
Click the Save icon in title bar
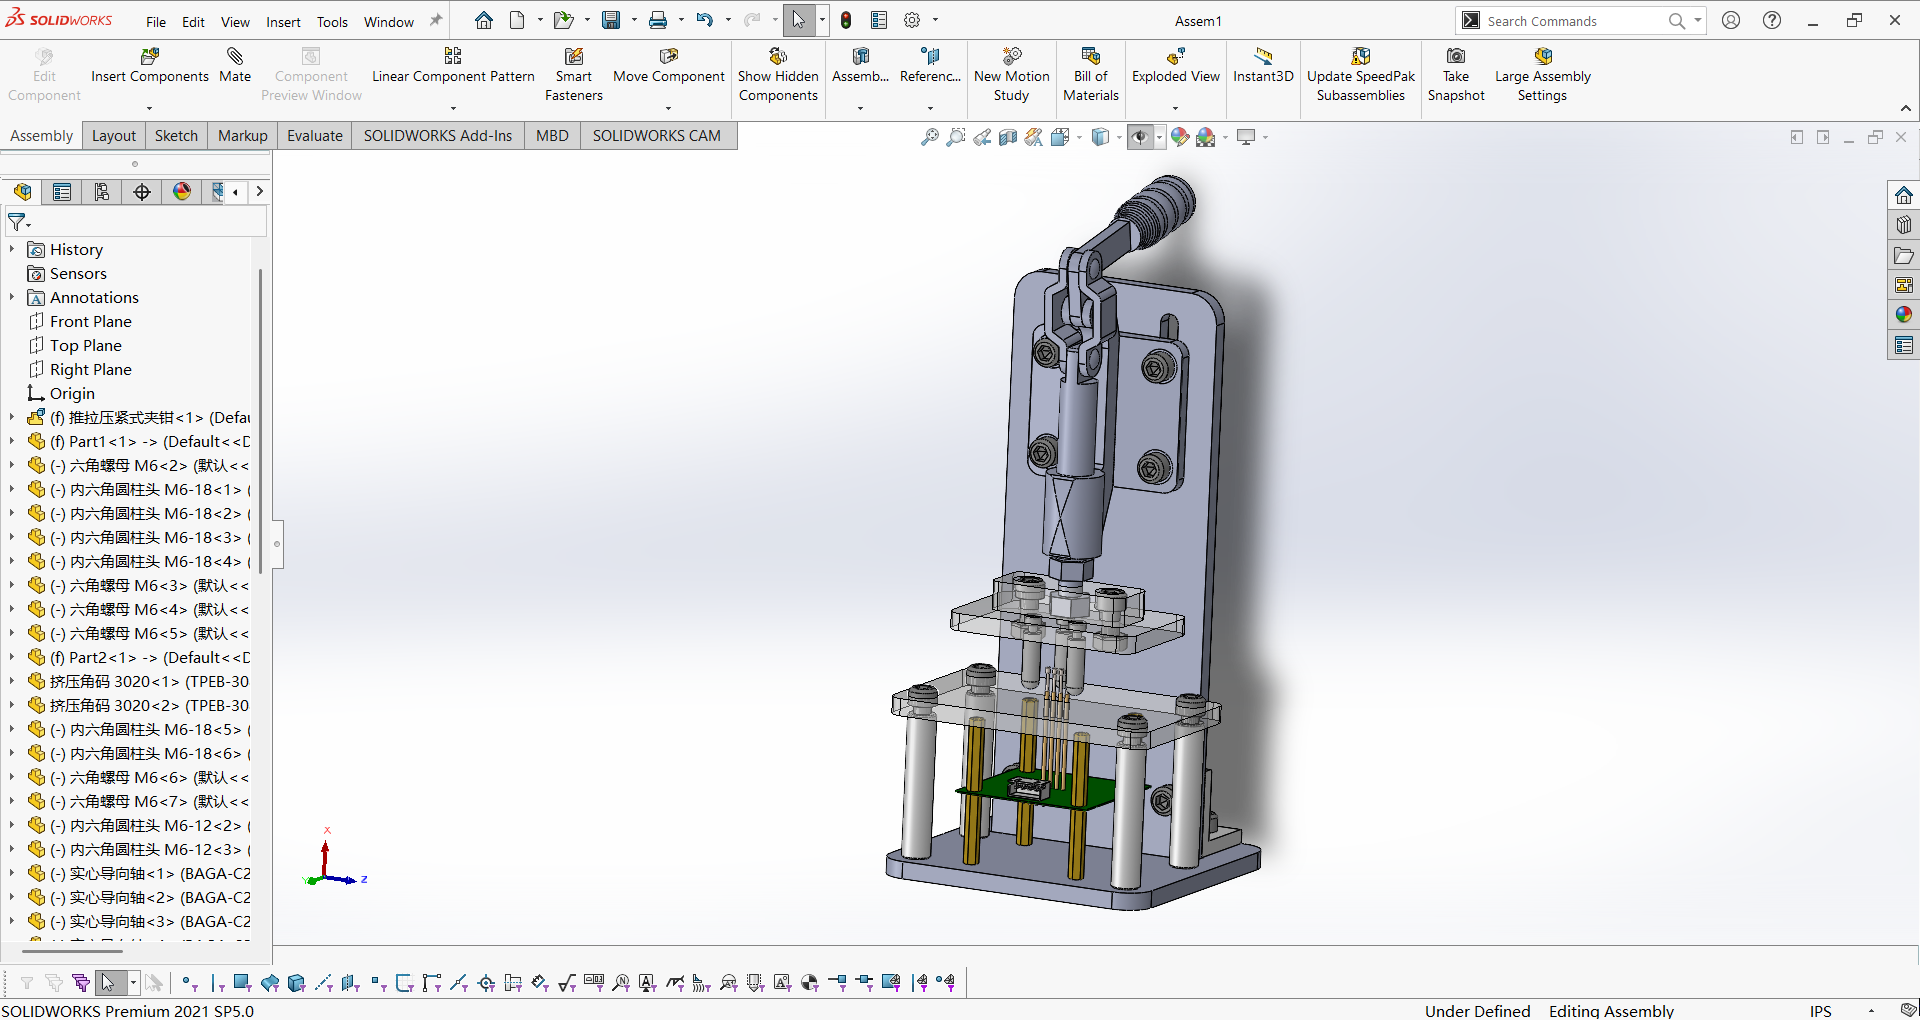[611, 20]
